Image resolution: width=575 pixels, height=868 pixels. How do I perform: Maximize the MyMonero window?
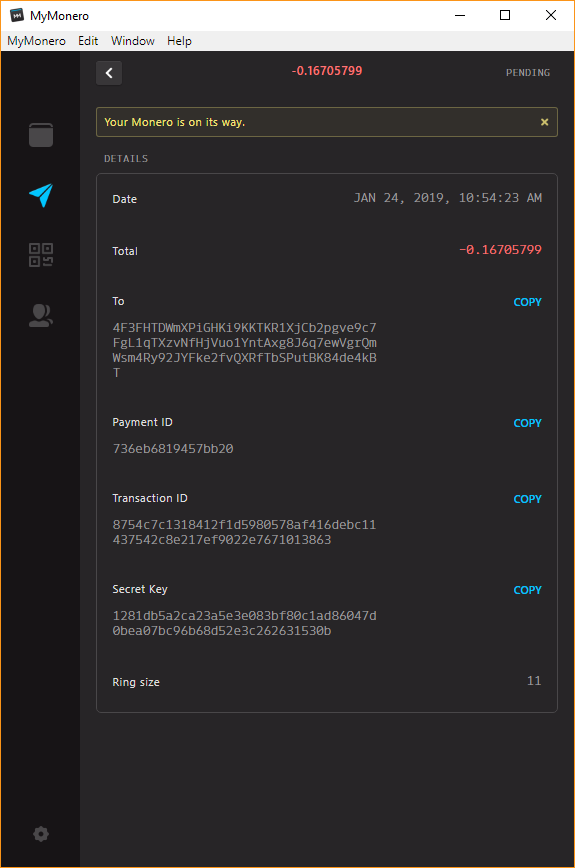pos(505,16)
